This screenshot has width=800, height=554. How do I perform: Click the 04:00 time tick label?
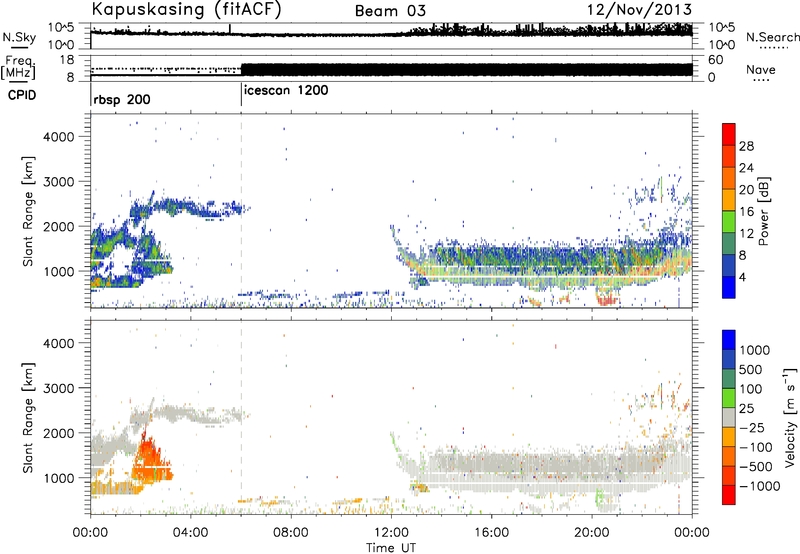pyautogui.click(x=190, y=533)
